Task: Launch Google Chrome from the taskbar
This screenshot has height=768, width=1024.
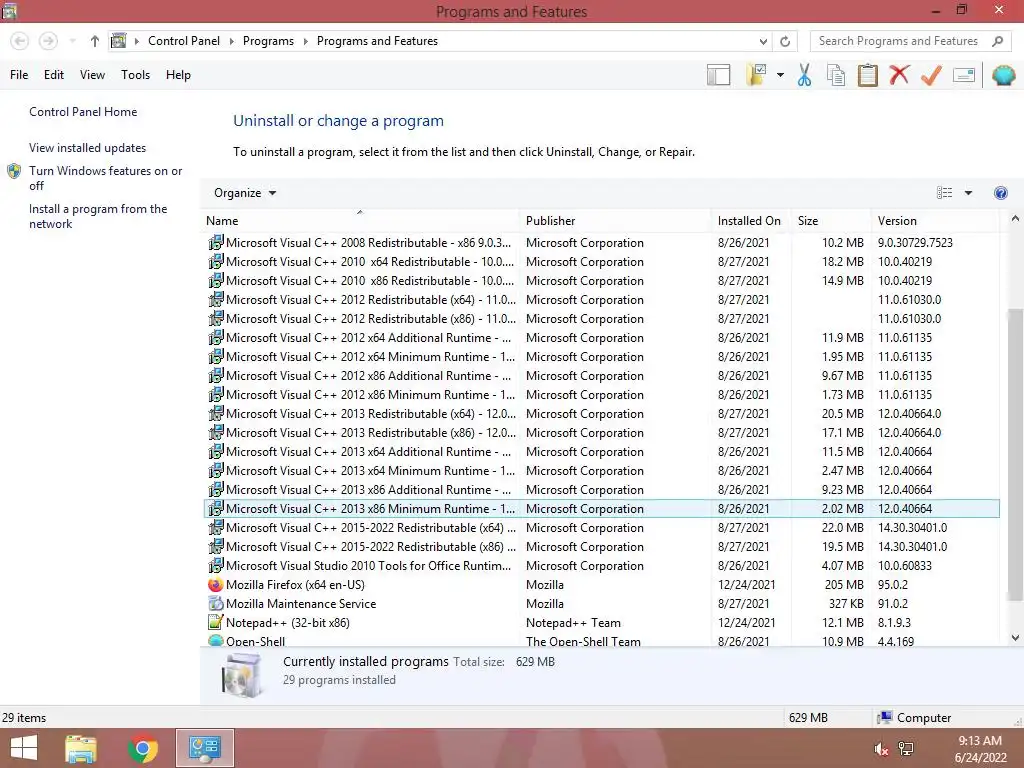Action: [143, 748]
